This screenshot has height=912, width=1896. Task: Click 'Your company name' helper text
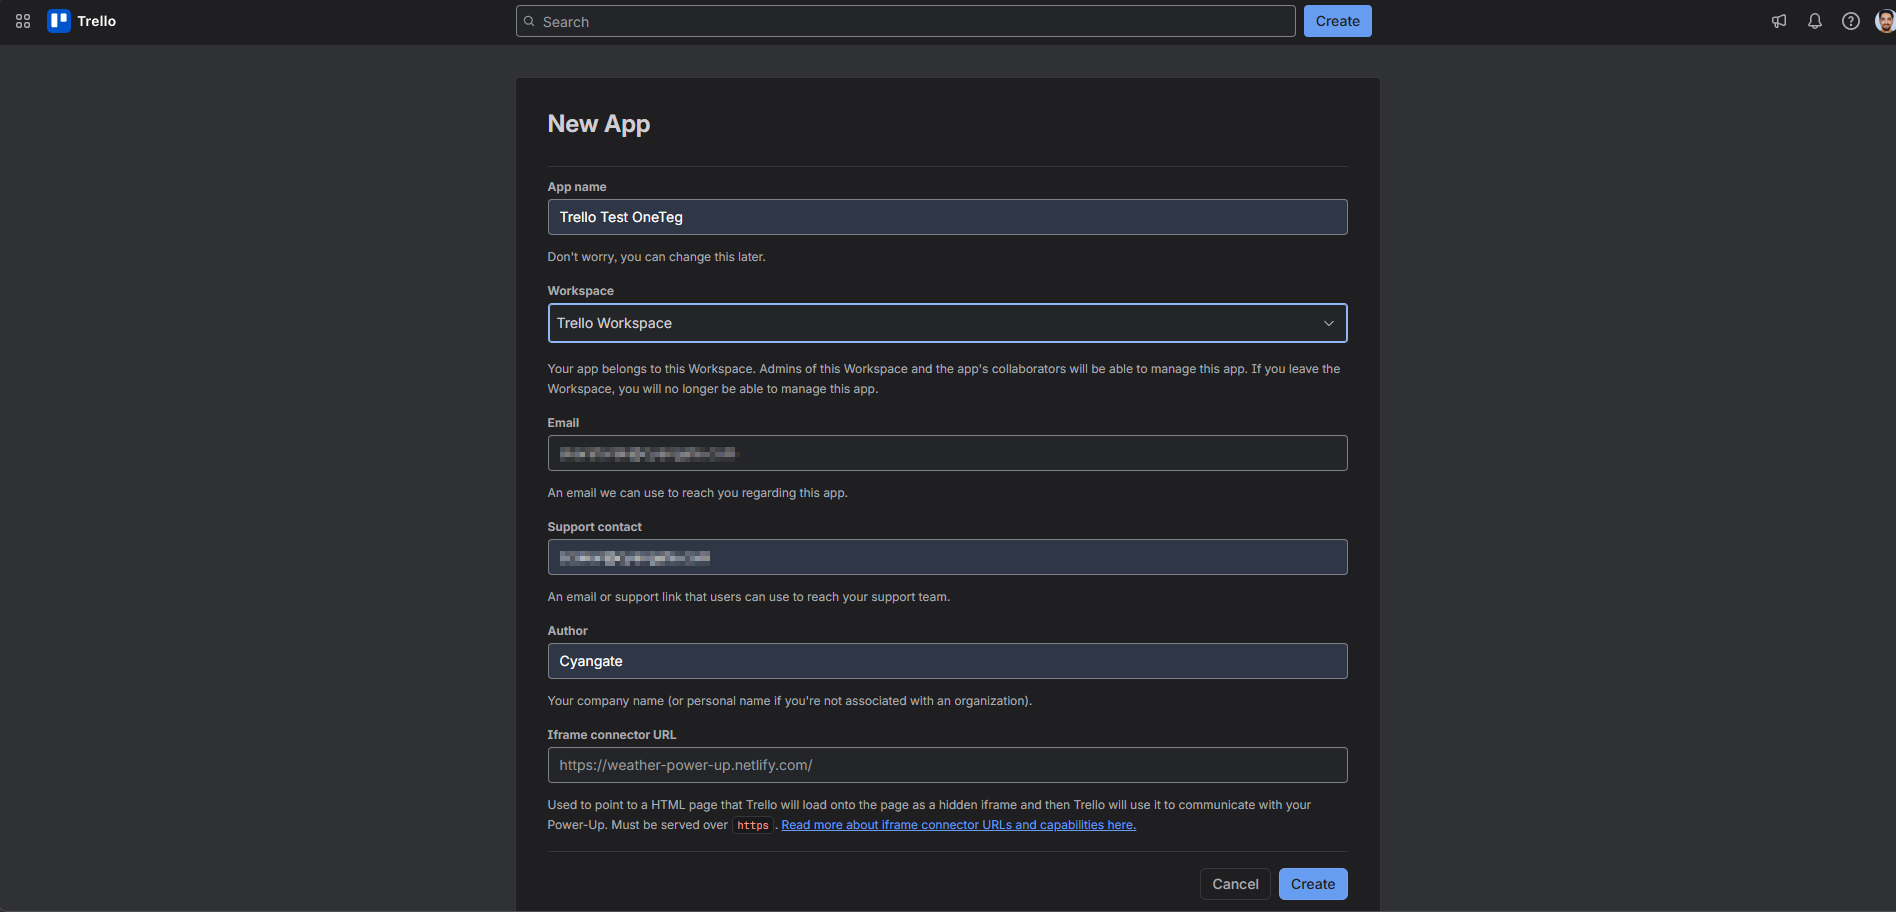789,701
